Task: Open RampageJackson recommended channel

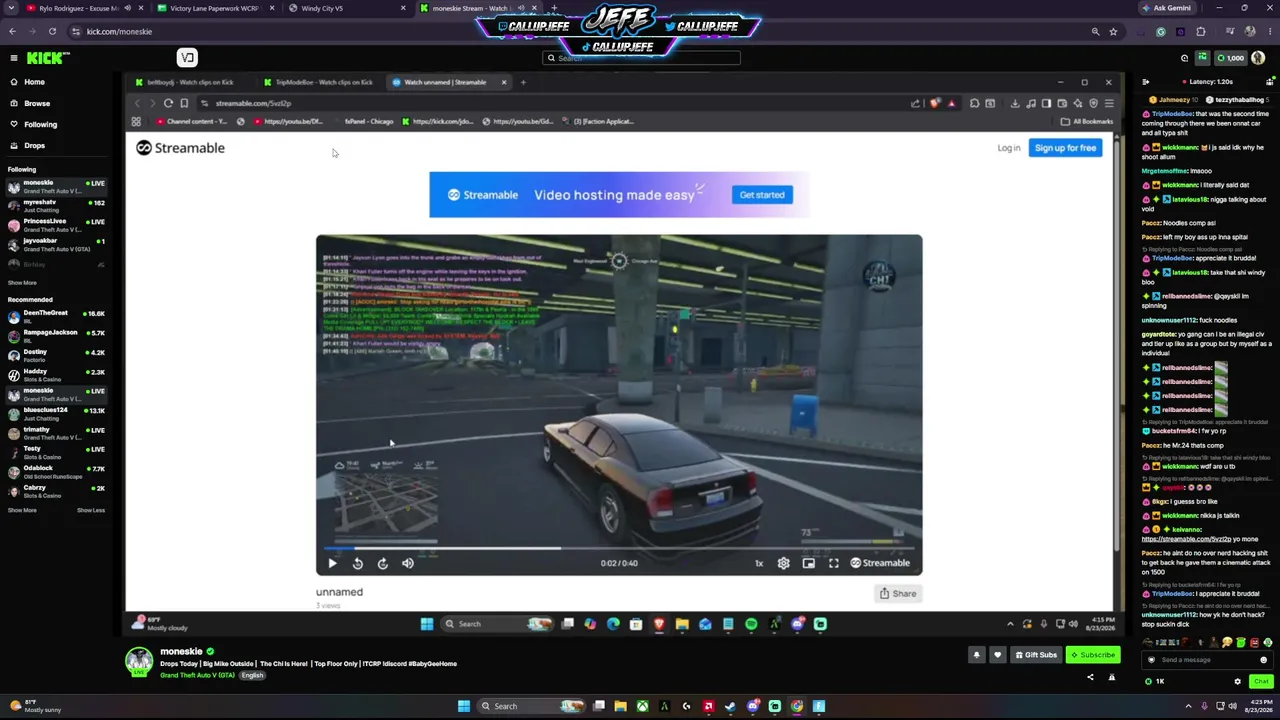Action: (x=57, y=336)
